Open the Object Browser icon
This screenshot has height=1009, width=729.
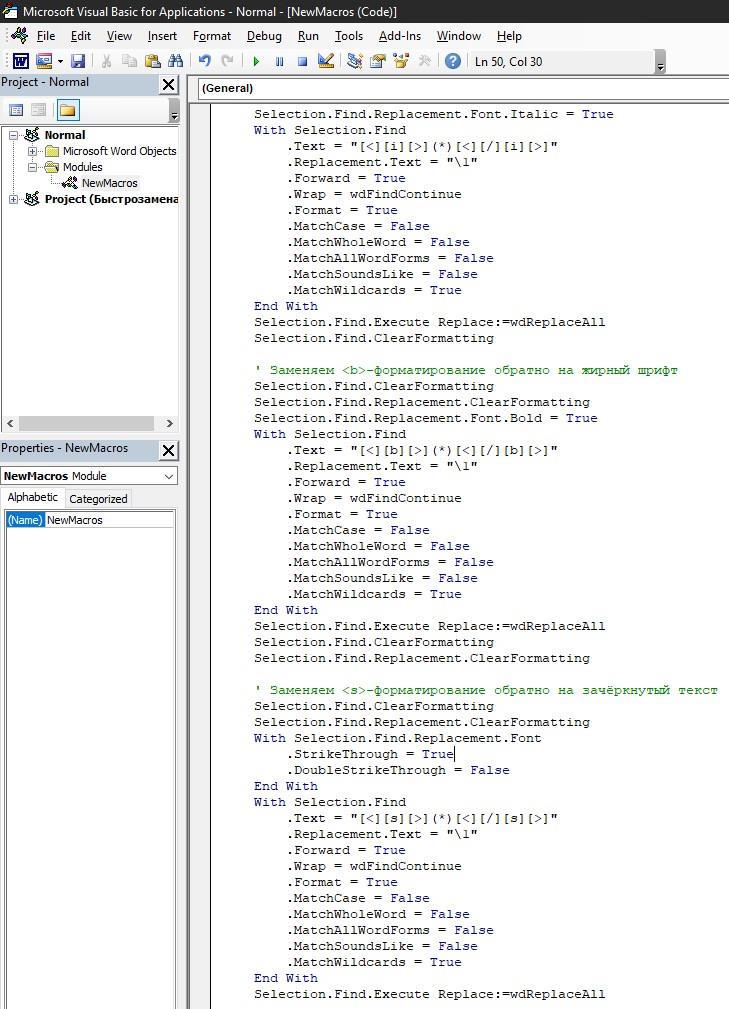click(x=401, y=61)
